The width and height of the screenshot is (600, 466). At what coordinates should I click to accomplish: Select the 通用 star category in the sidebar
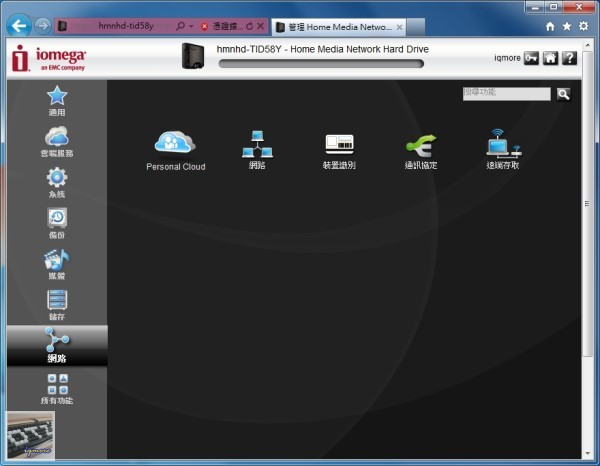click(57, 101)
